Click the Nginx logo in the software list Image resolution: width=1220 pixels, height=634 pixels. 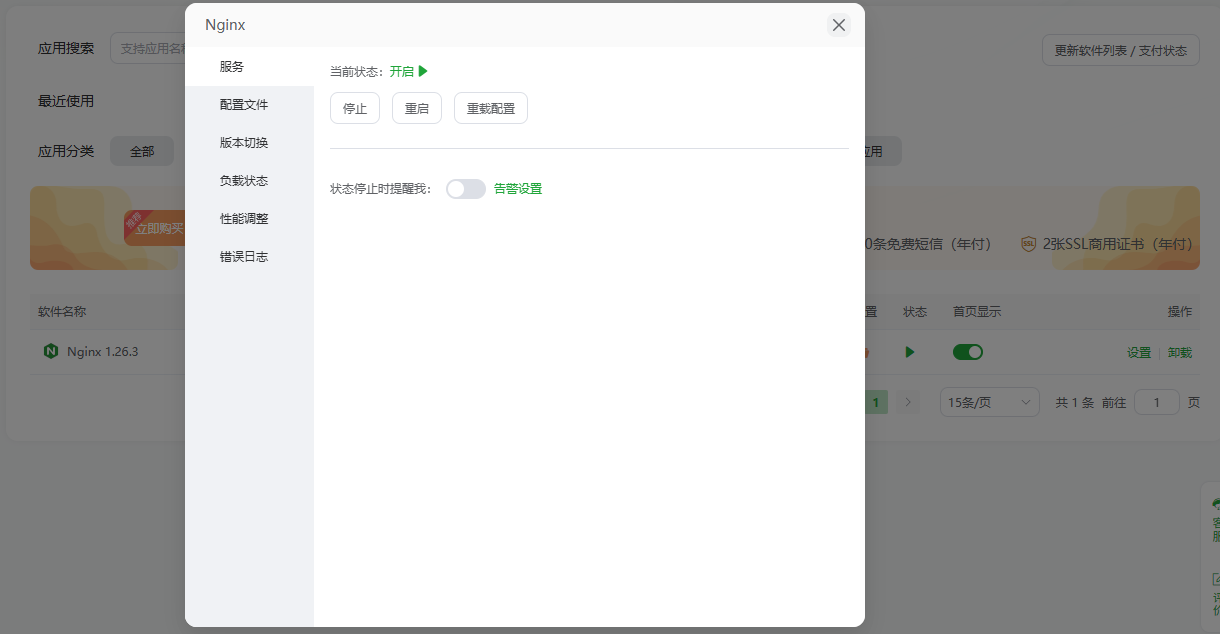click(x=52, y=352)
